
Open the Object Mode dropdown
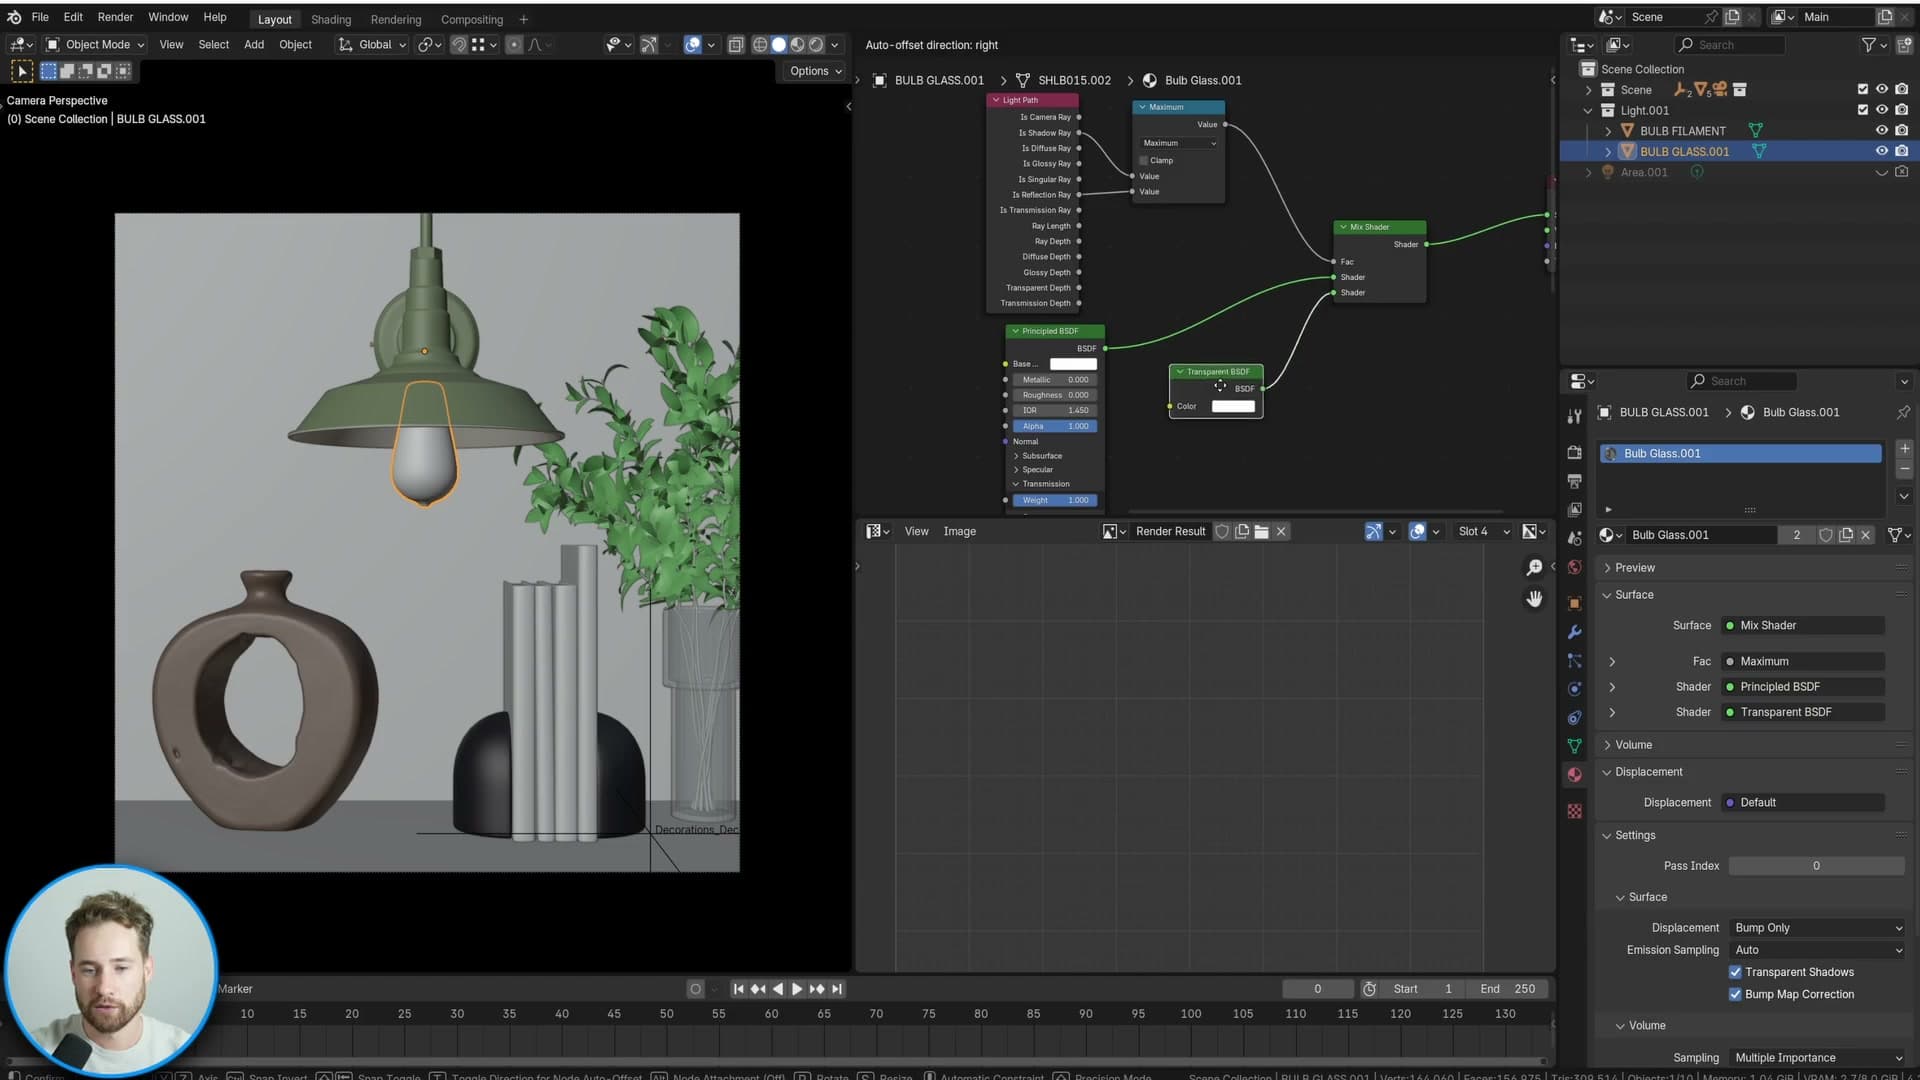tap(96, 45)
